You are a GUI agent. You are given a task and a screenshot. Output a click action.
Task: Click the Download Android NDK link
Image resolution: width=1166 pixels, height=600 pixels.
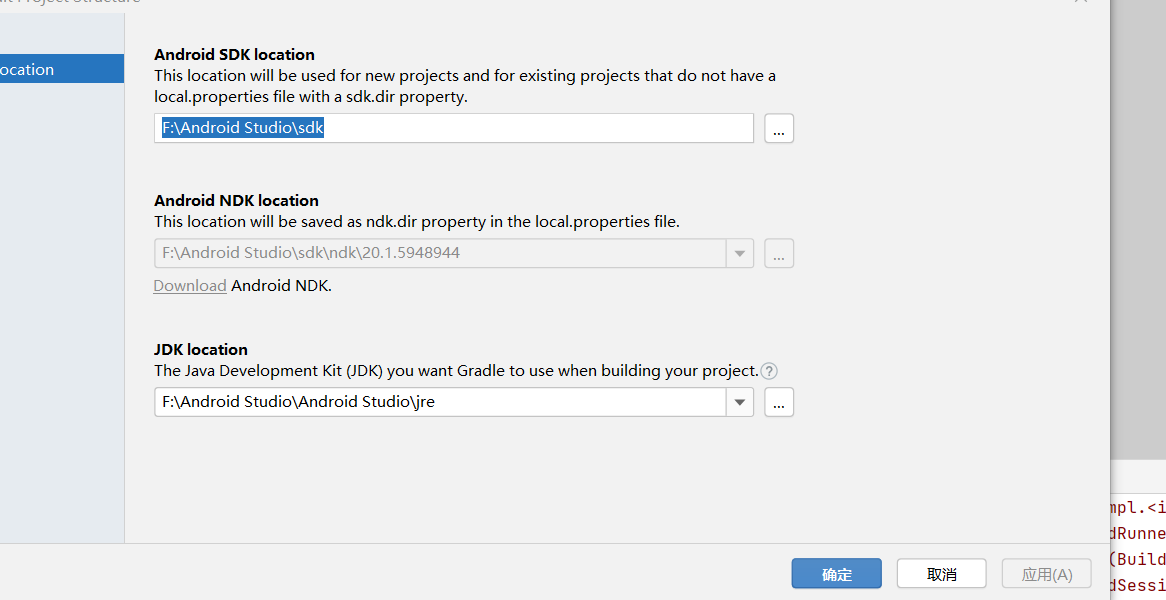(190, 286)
